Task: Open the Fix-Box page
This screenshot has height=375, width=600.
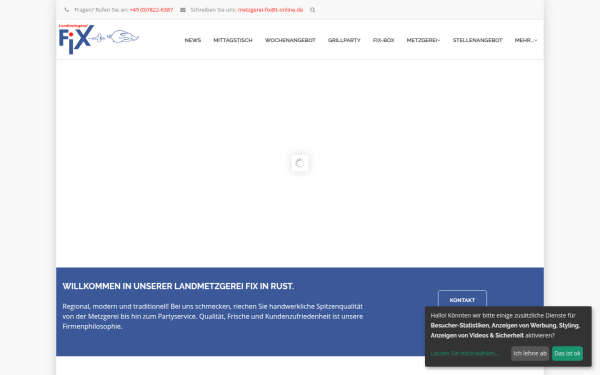Action: tap(383, 40)
